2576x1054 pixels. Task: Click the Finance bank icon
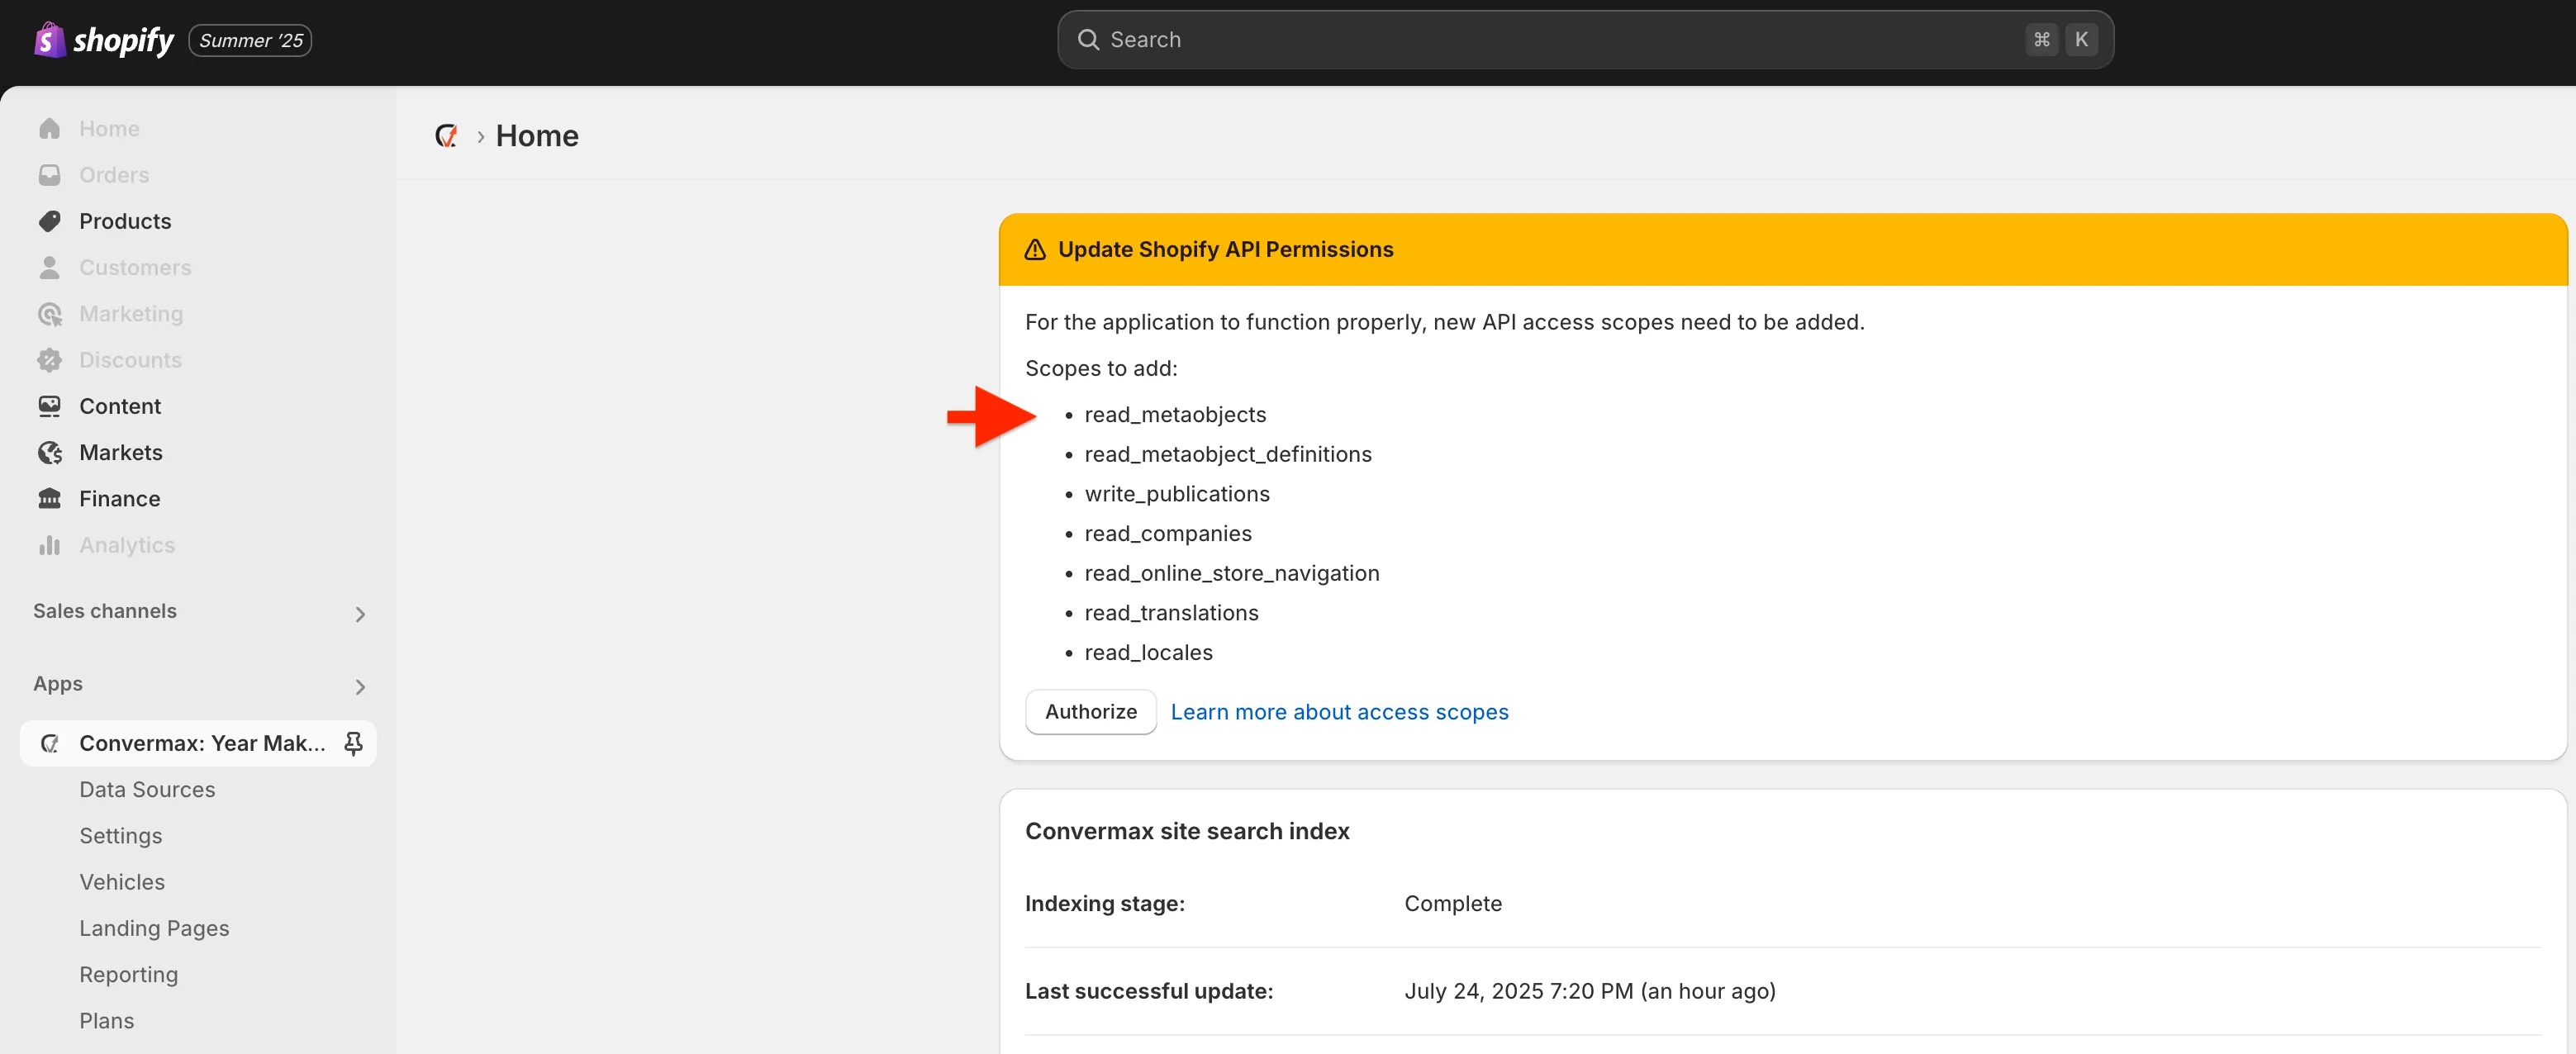[x=49, y=499]
